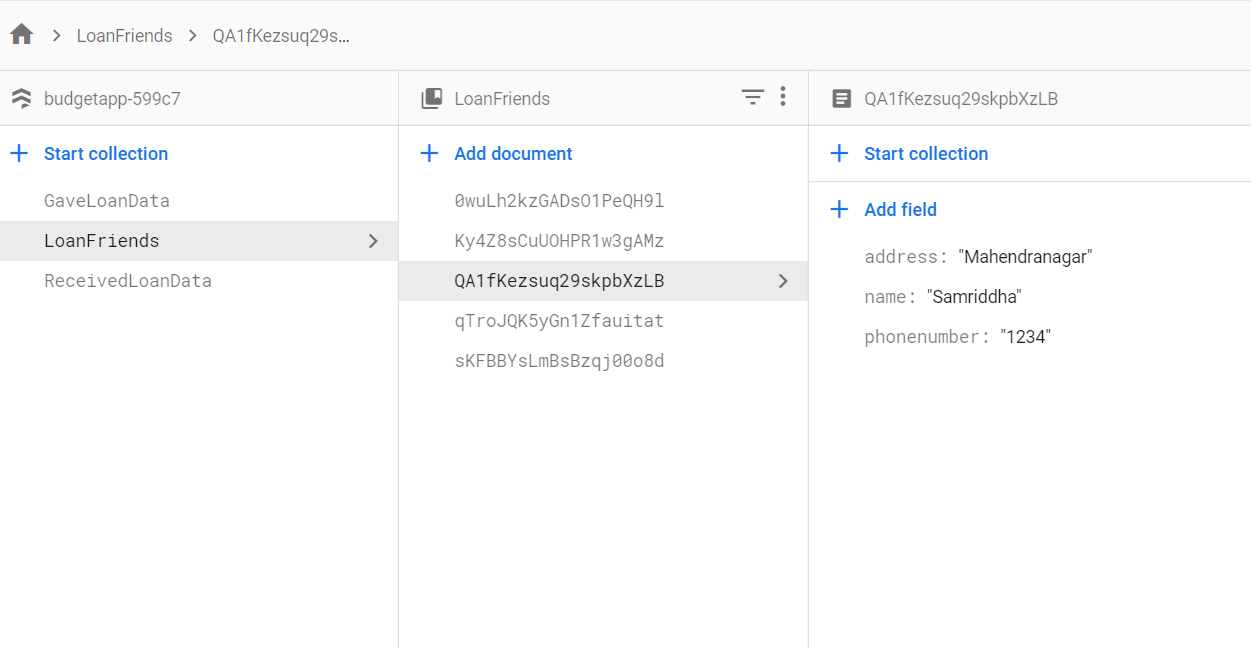Open the three-dot menu for LoanFriends collection
This screenshot has height=648, width=1251.
coord(783,97)
